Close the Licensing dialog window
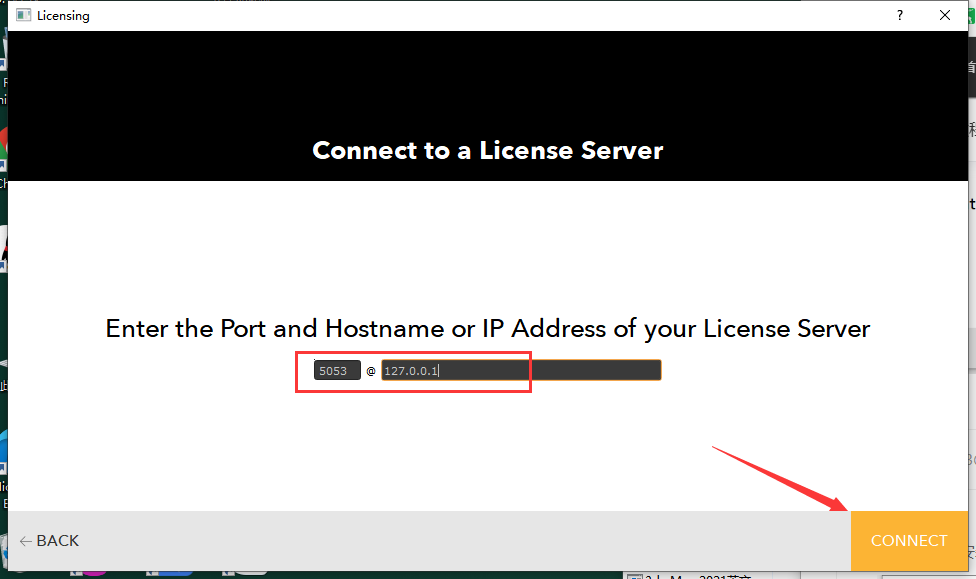Viewport: 976px width, 579px height. coord(945,15)
